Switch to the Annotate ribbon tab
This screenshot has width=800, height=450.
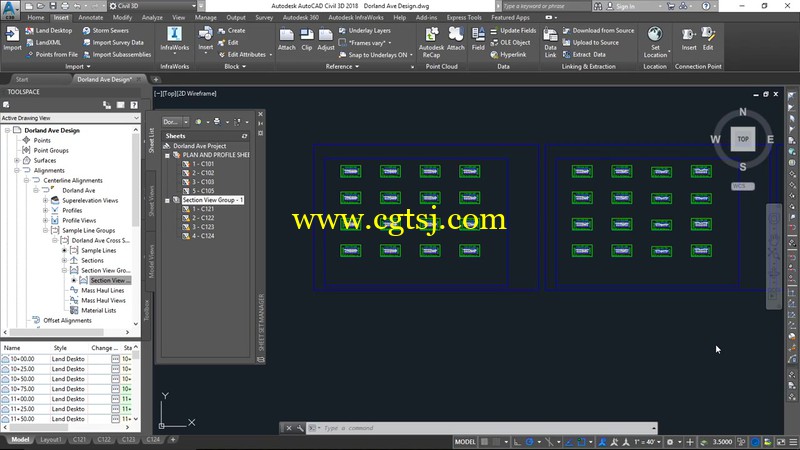coord(91,17)
